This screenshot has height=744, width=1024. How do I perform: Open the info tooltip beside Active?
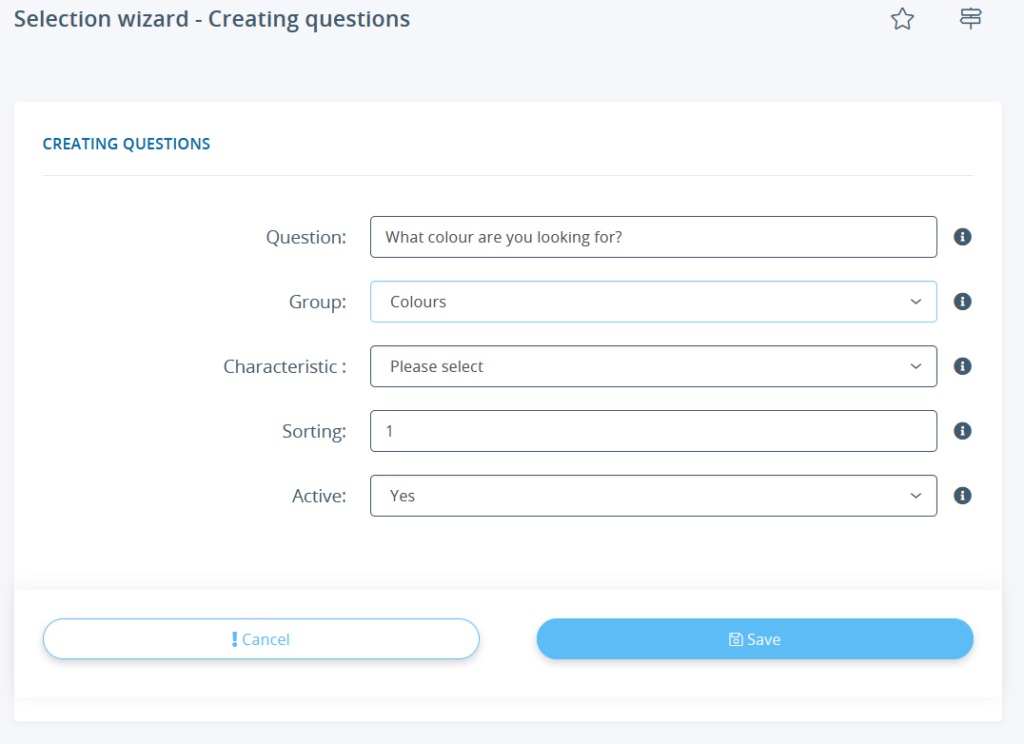point(962,495)
